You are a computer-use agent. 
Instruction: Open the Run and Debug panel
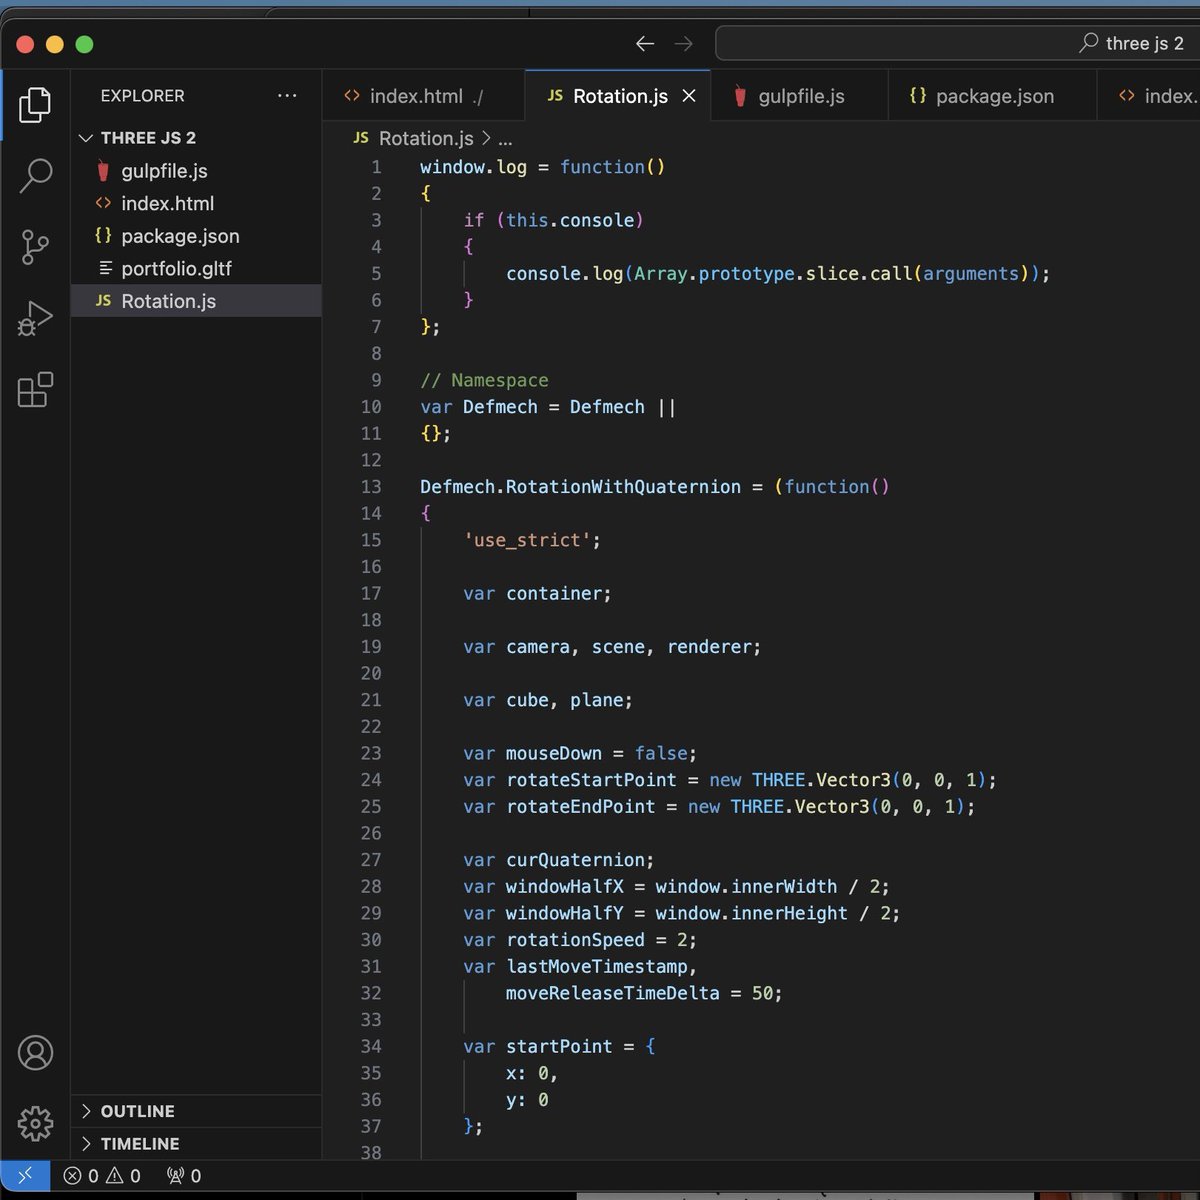coord(36,318)
